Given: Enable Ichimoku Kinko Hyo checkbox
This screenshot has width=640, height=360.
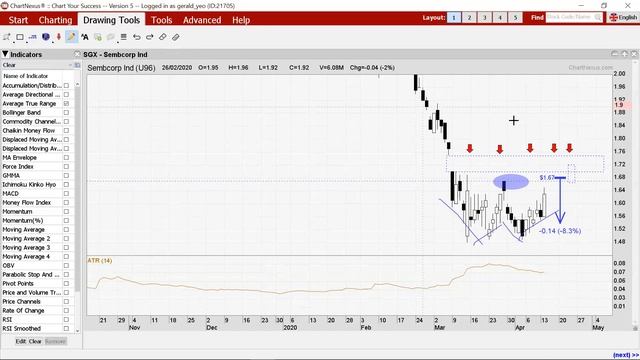Looking at the screenshot, I should pyautogui.click(x=66, y=184).
